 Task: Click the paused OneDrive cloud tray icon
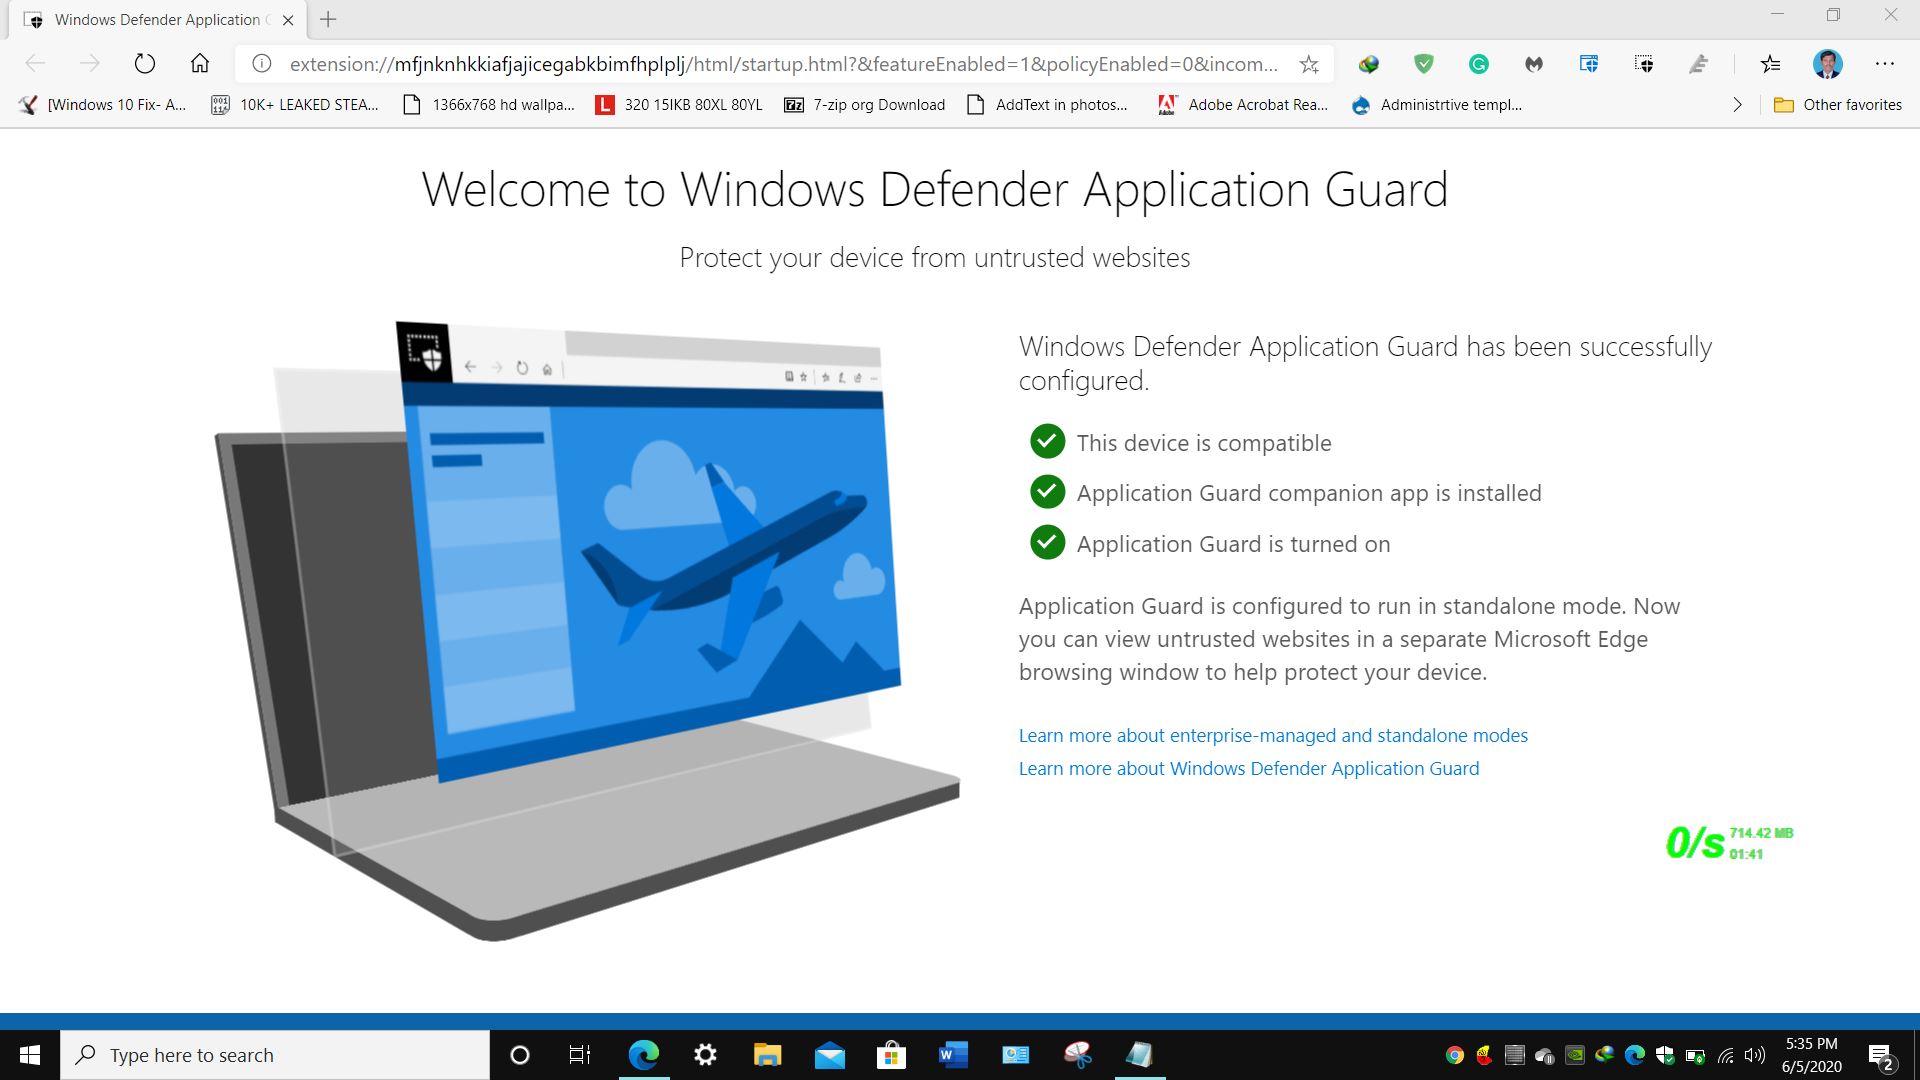[x=1545, y=1055]
